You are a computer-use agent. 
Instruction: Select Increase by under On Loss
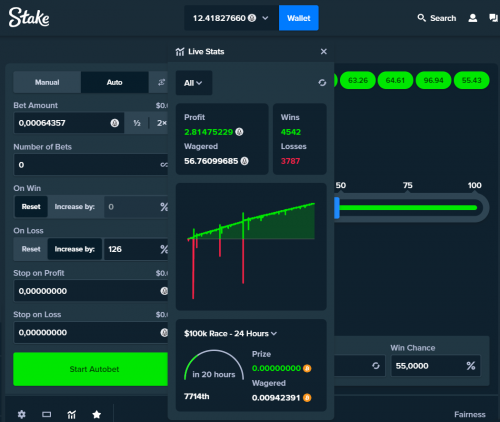75,249
